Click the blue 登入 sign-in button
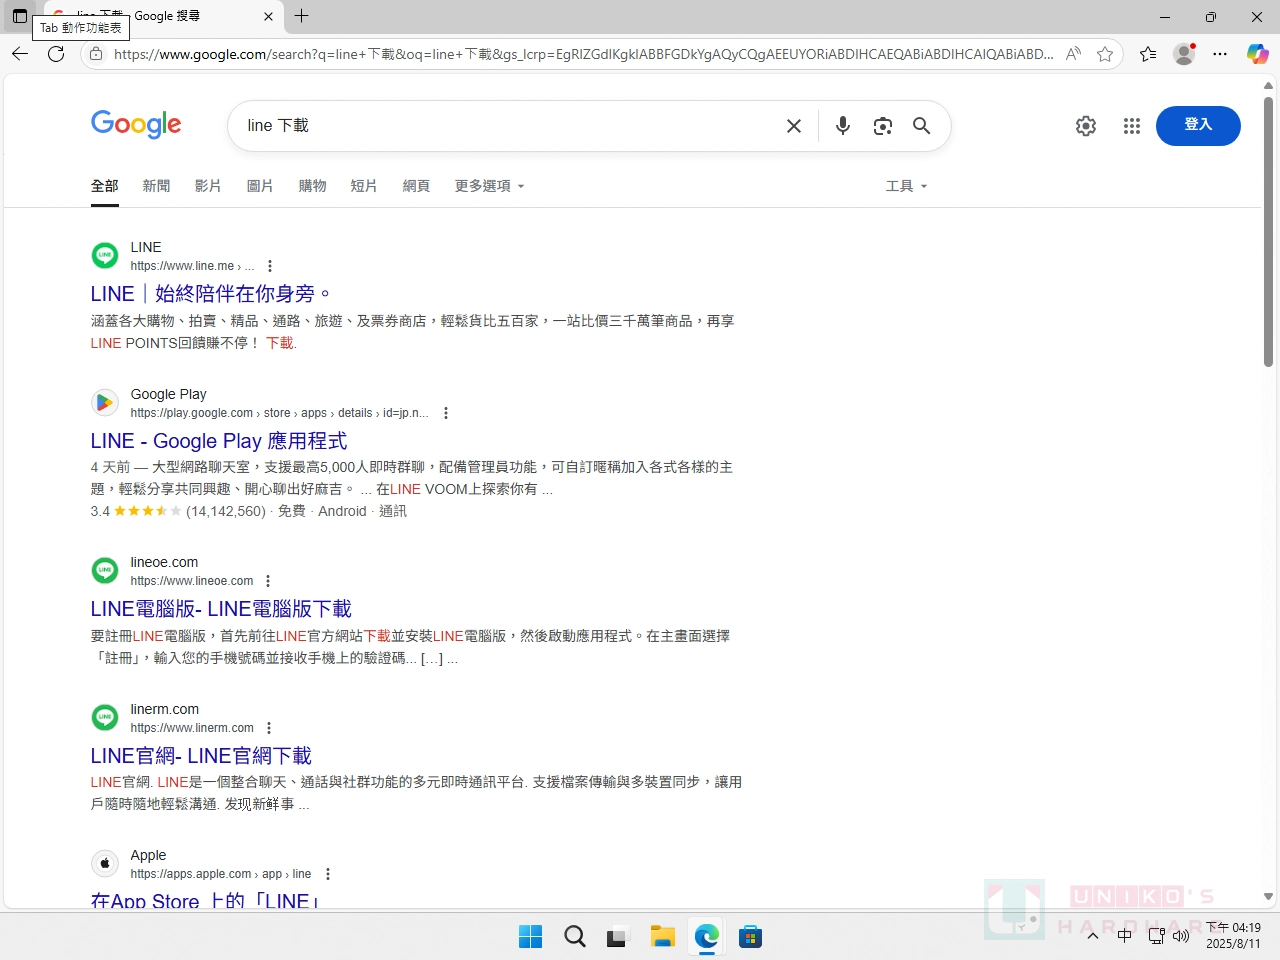1280x960 pixels. [x=1198, y=126]
